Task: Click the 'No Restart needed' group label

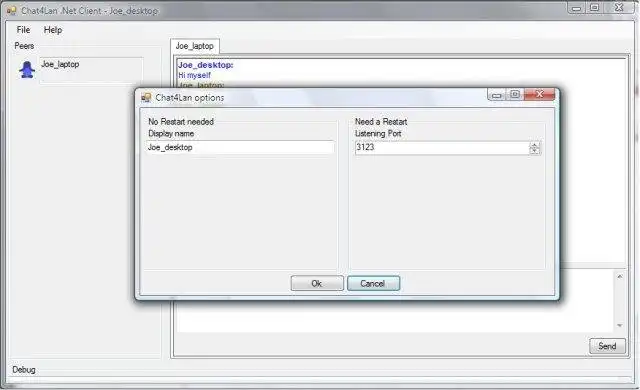Action: pos(181,122)
